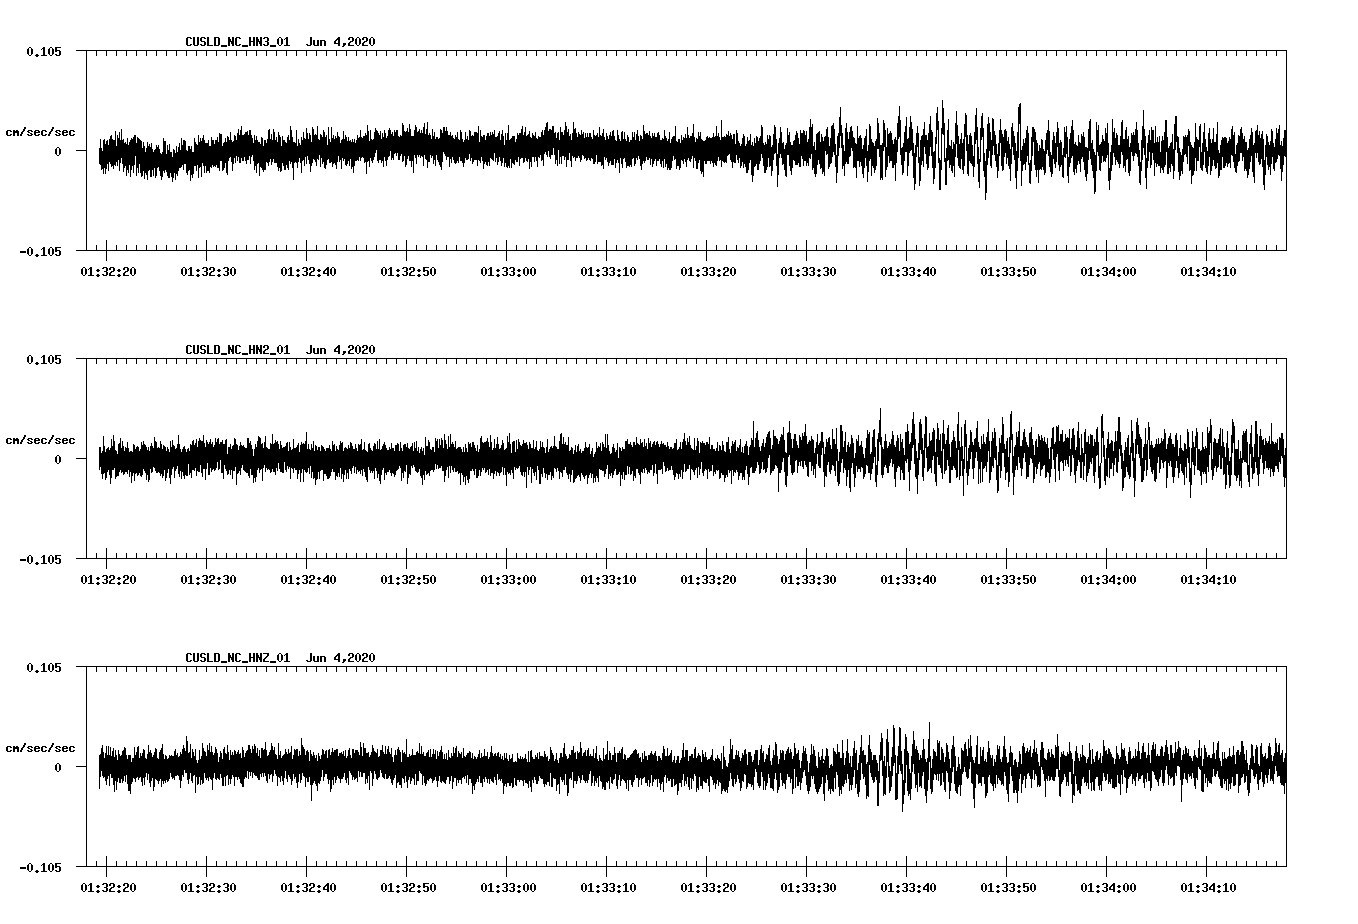The image size is (1358, 924).
Task: Click the 01:33:10 time label under HN2 chart
Action: pyautogui.click(x=608, y=579)
